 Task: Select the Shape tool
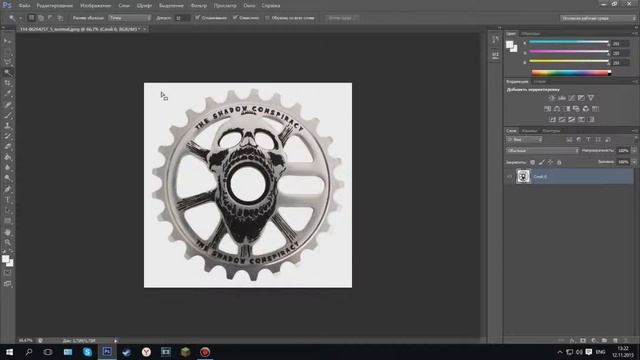(7, 221)
